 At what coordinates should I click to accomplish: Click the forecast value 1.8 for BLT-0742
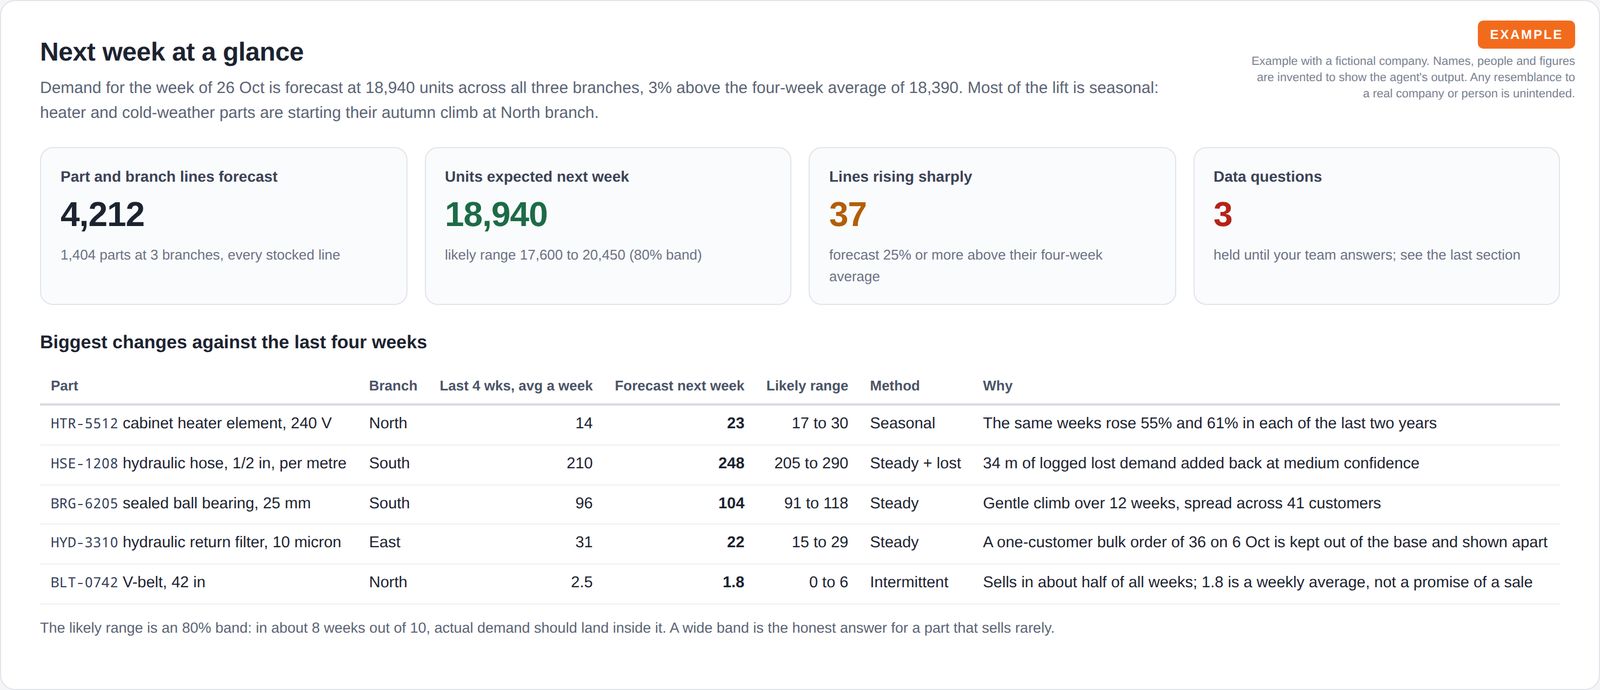tap(733, 583)
